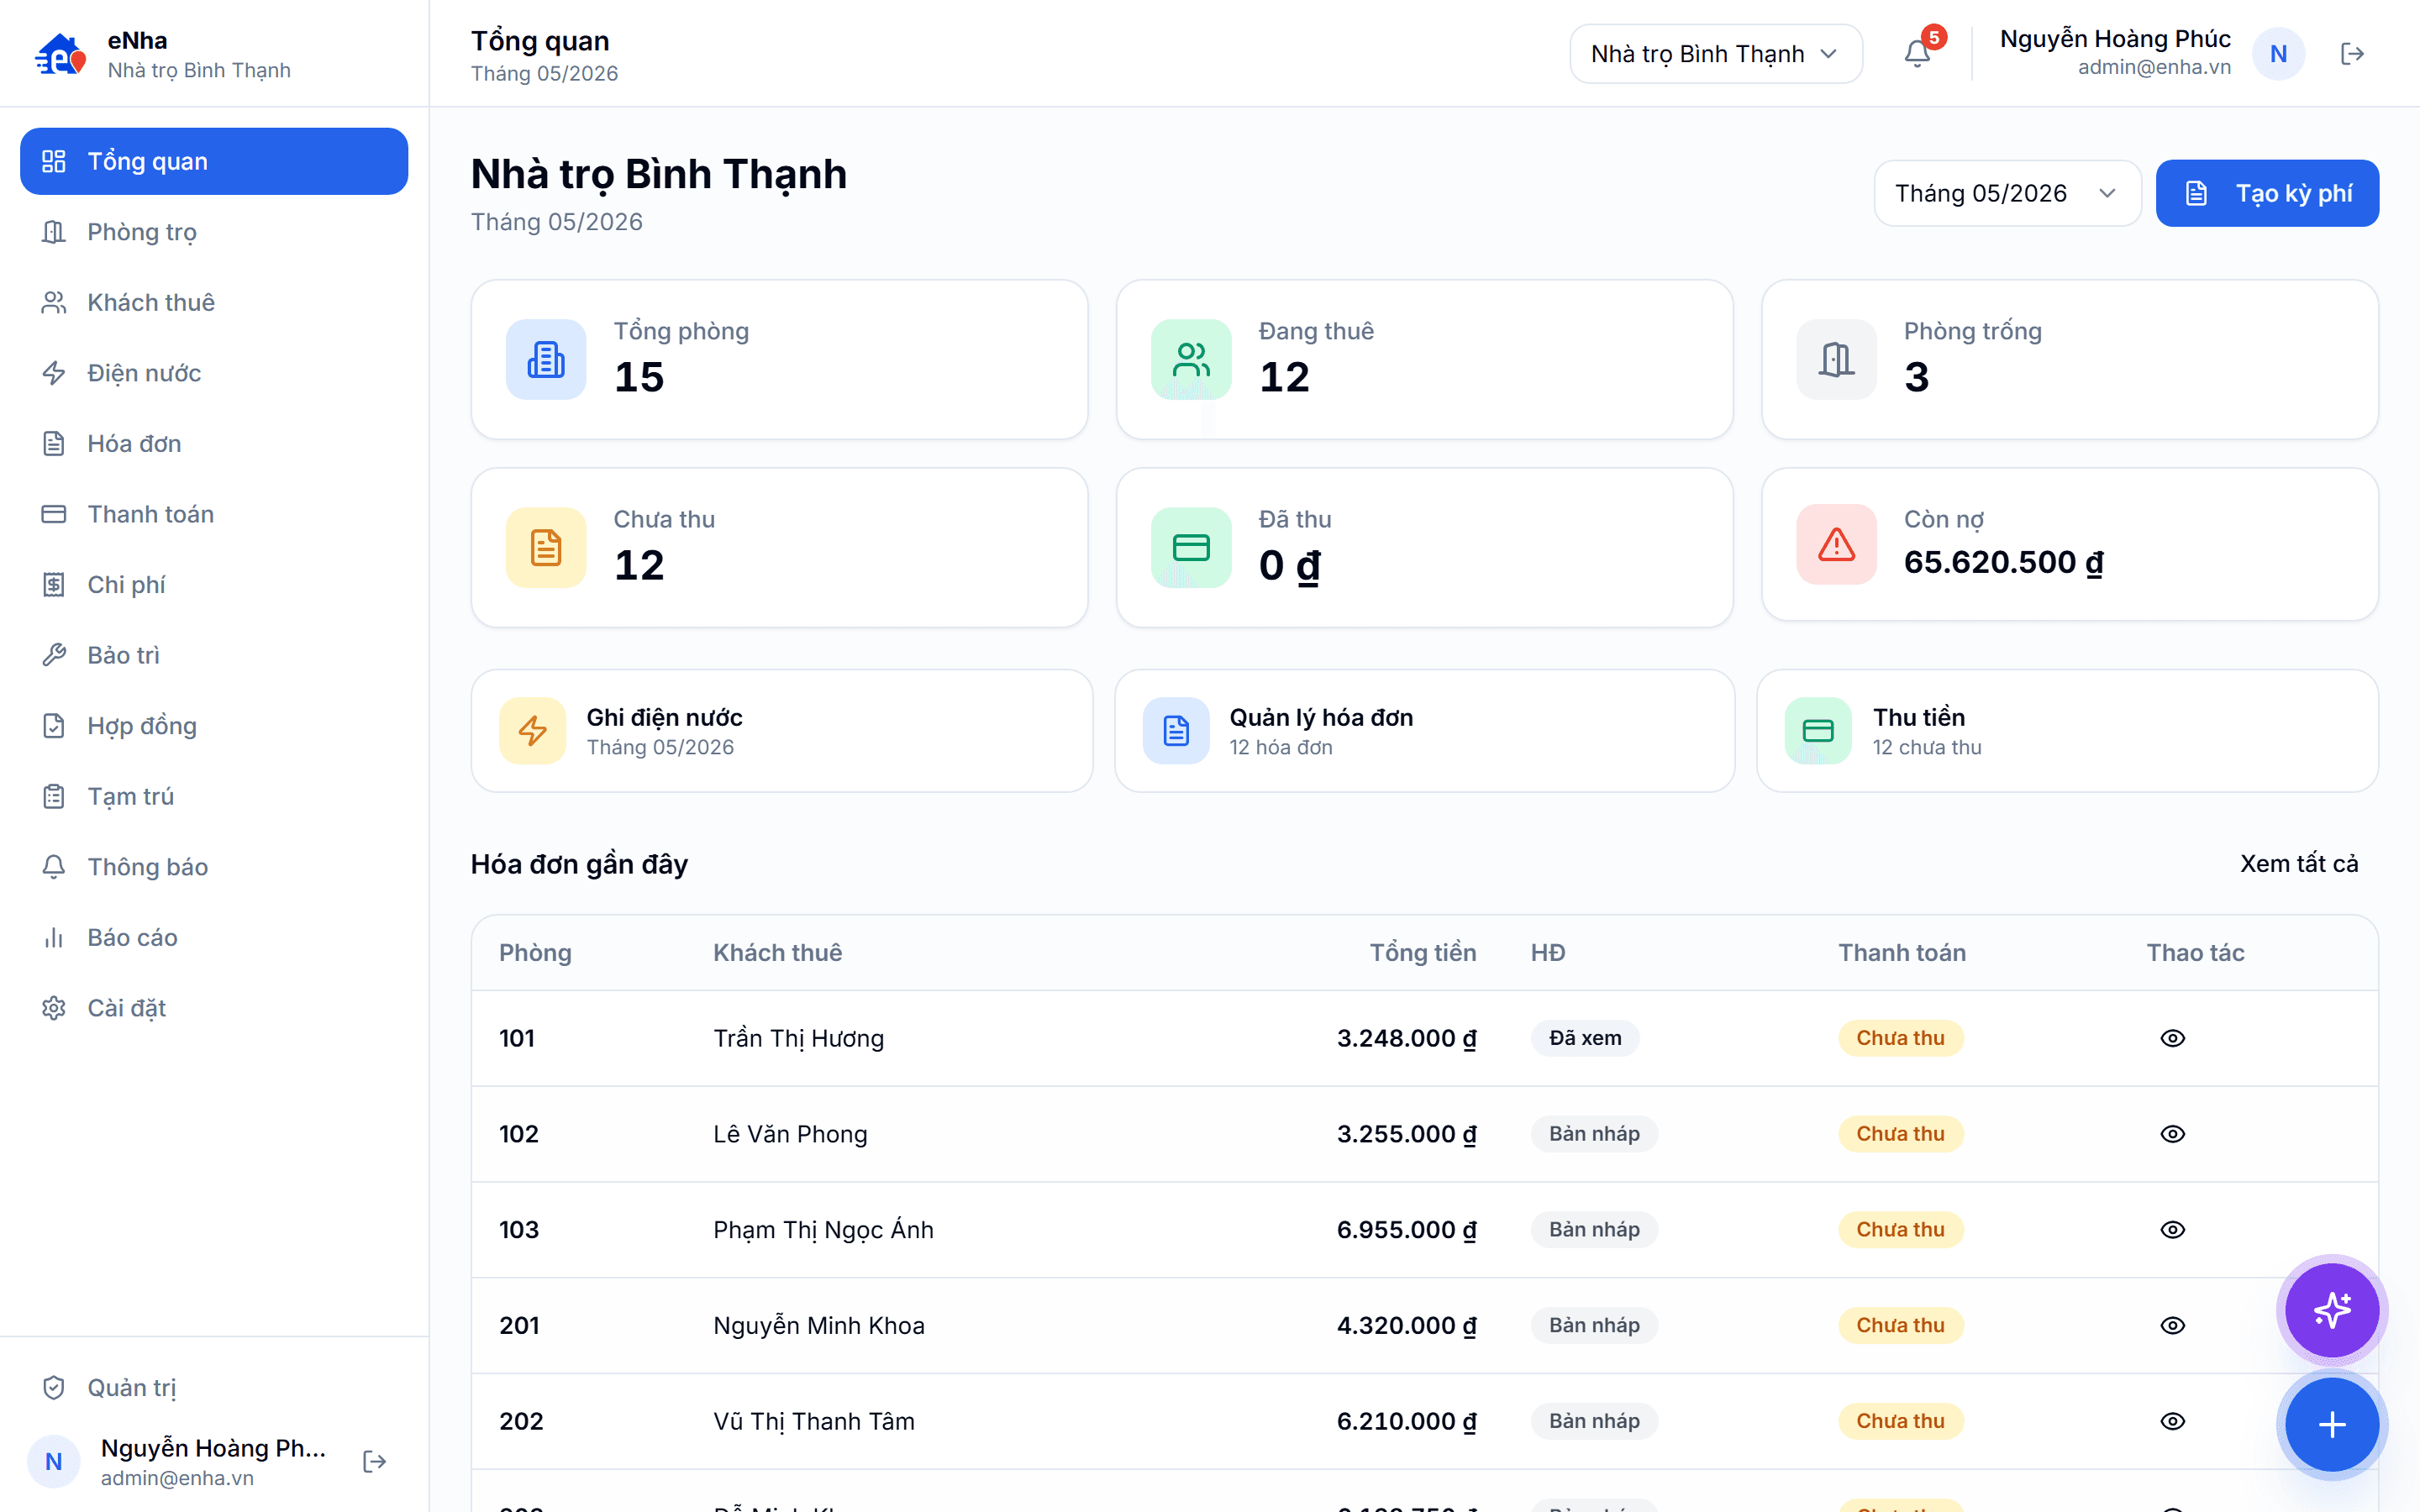Click the Phòng trống door icon

tap(1836, 359)
